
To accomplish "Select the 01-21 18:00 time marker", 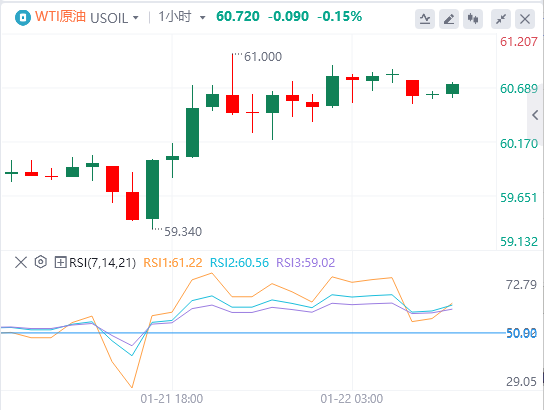I will pos(172,399).
